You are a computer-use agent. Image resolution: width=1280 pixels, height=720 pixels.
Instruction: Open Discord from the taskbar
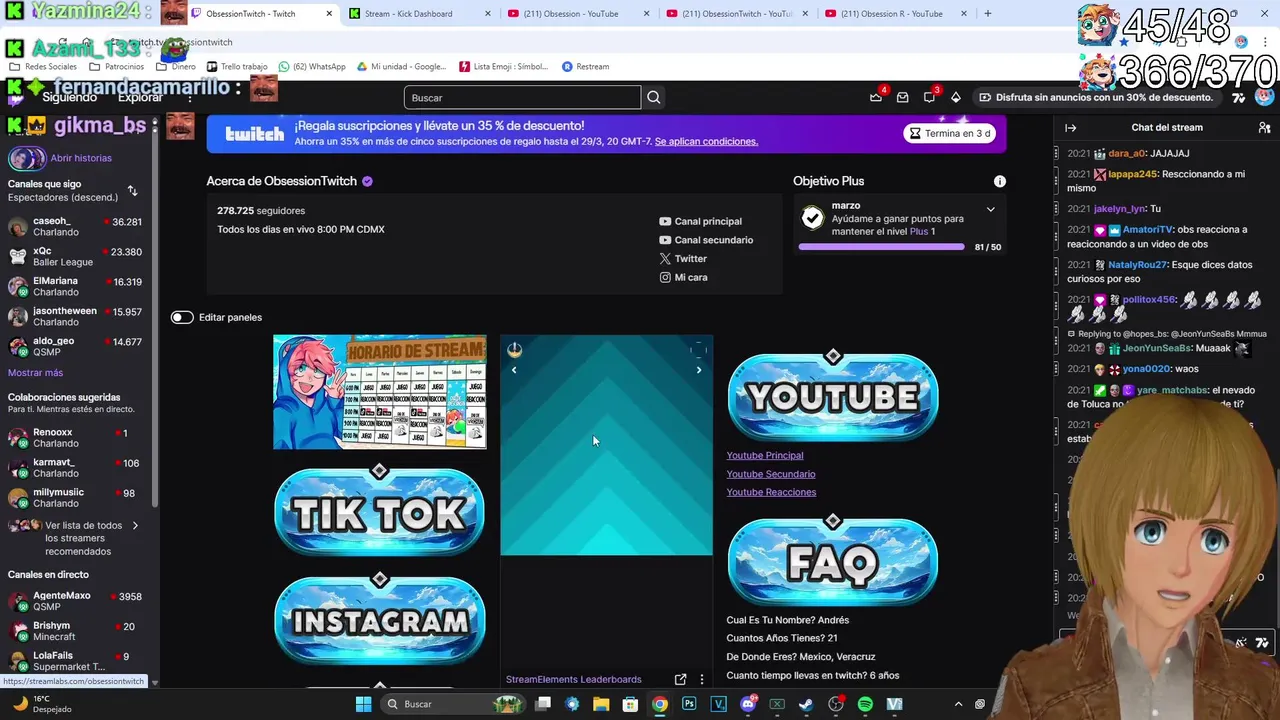[x=747, y=704]
